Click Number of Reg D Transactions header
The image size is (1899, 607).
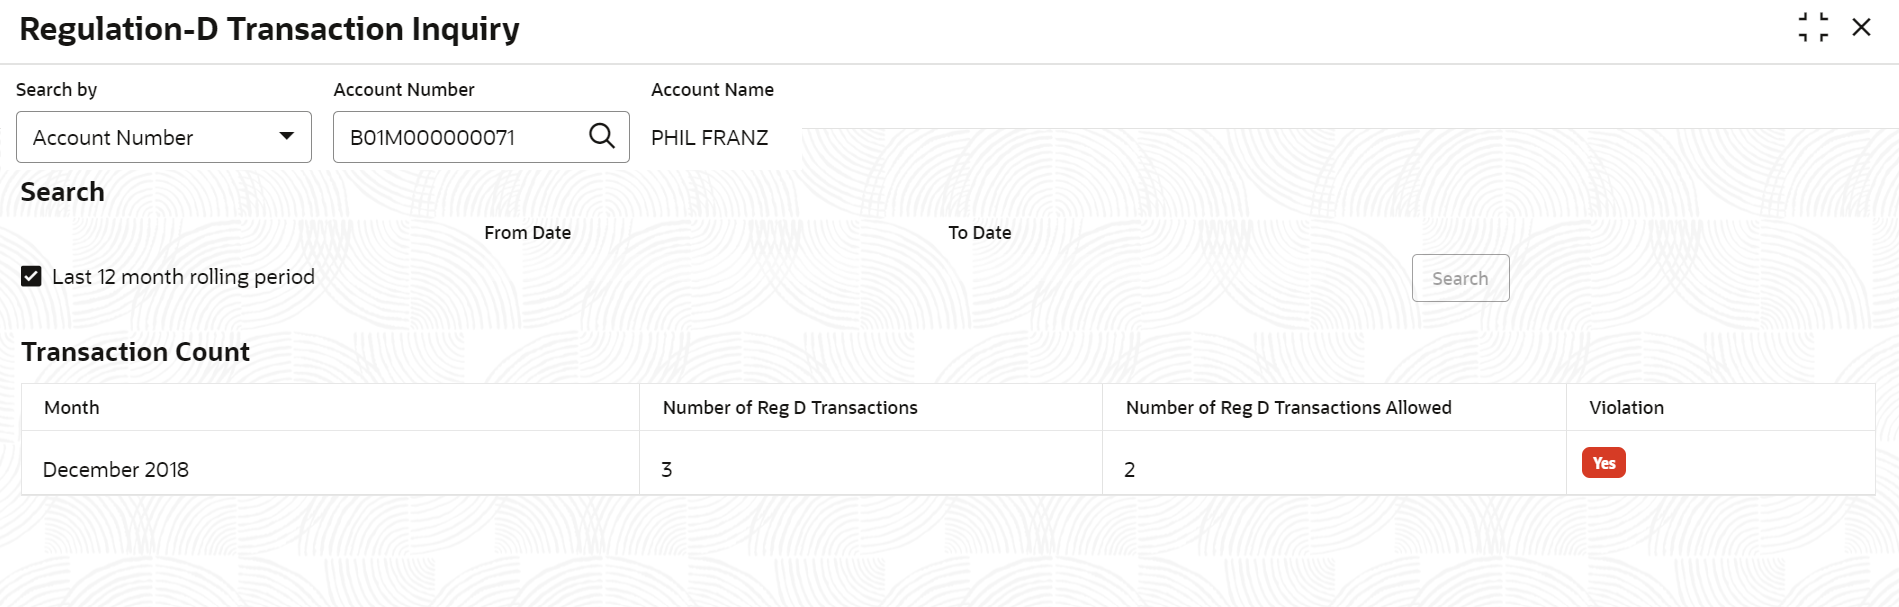click(x=790, y=408)
